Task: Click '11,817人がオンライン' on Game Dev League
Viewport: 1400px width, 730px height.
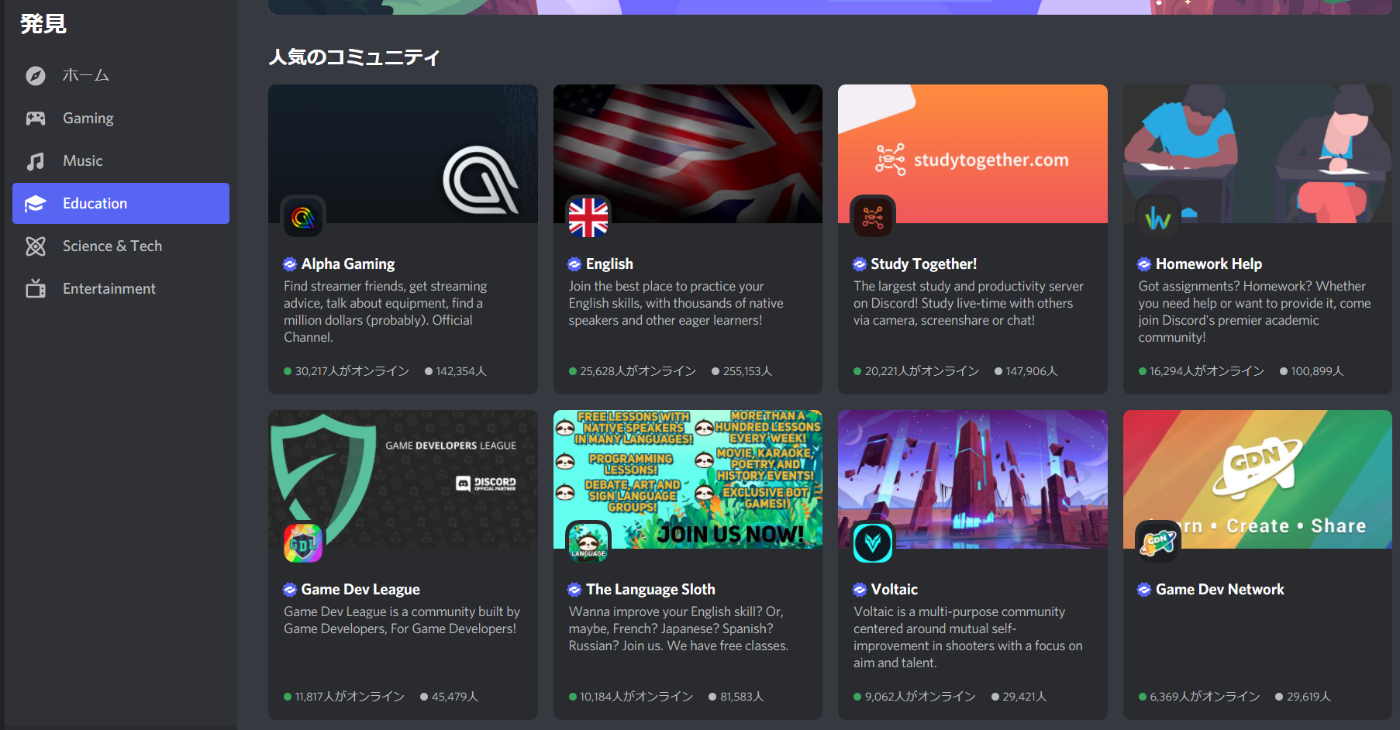Action: point(350,697)
